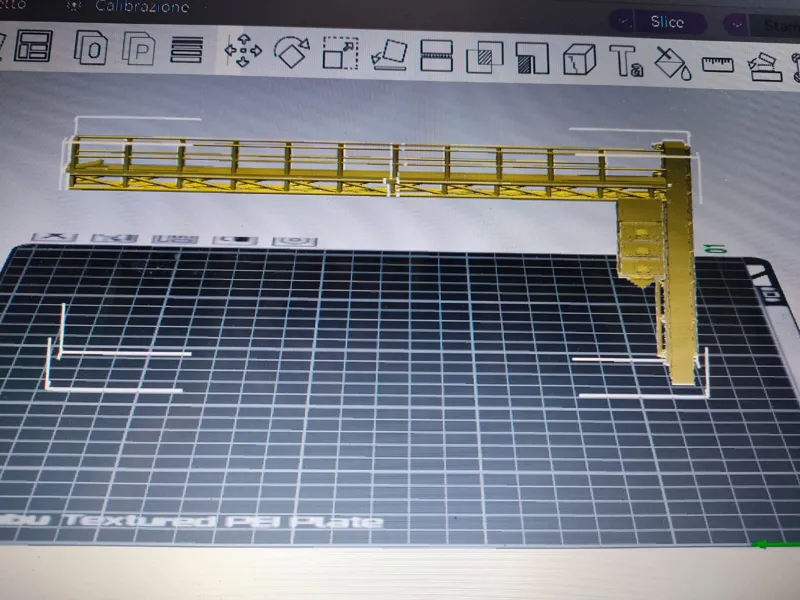Image resolution: width=800 pixels, height=600 pixels.
Task: Open the dropdown arrow beside Stampa
Action: [x=736, y=24]
